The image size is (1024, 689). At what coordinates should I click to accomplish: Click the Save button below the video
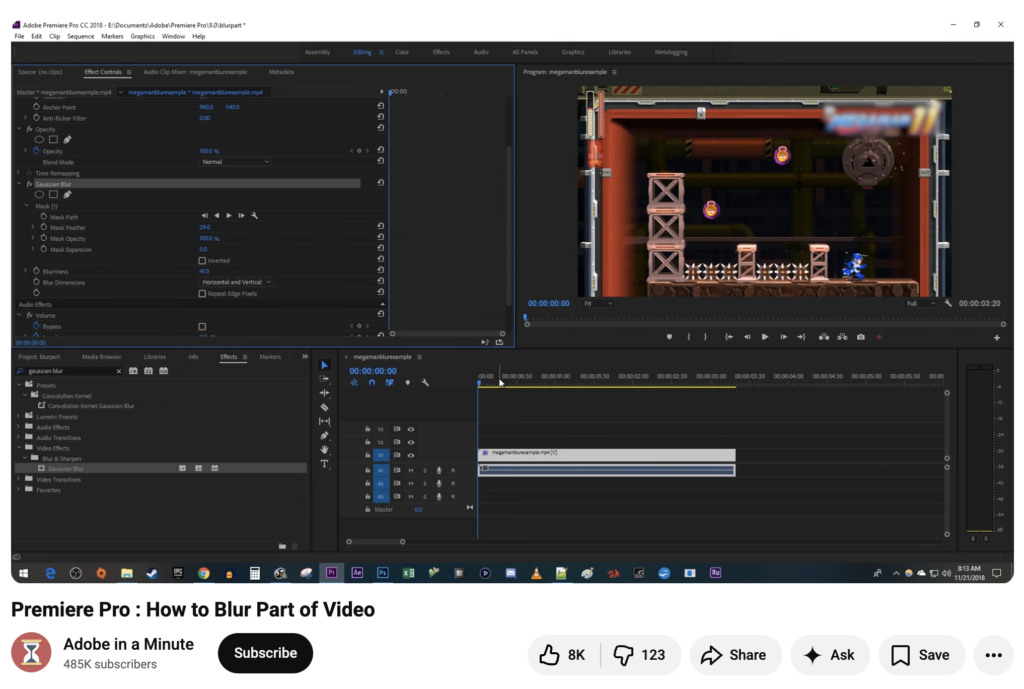click(x=921, y=655)
